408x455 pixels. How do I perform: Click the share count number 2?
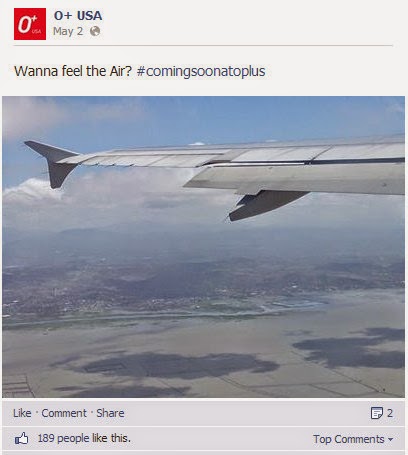point(390,413)
